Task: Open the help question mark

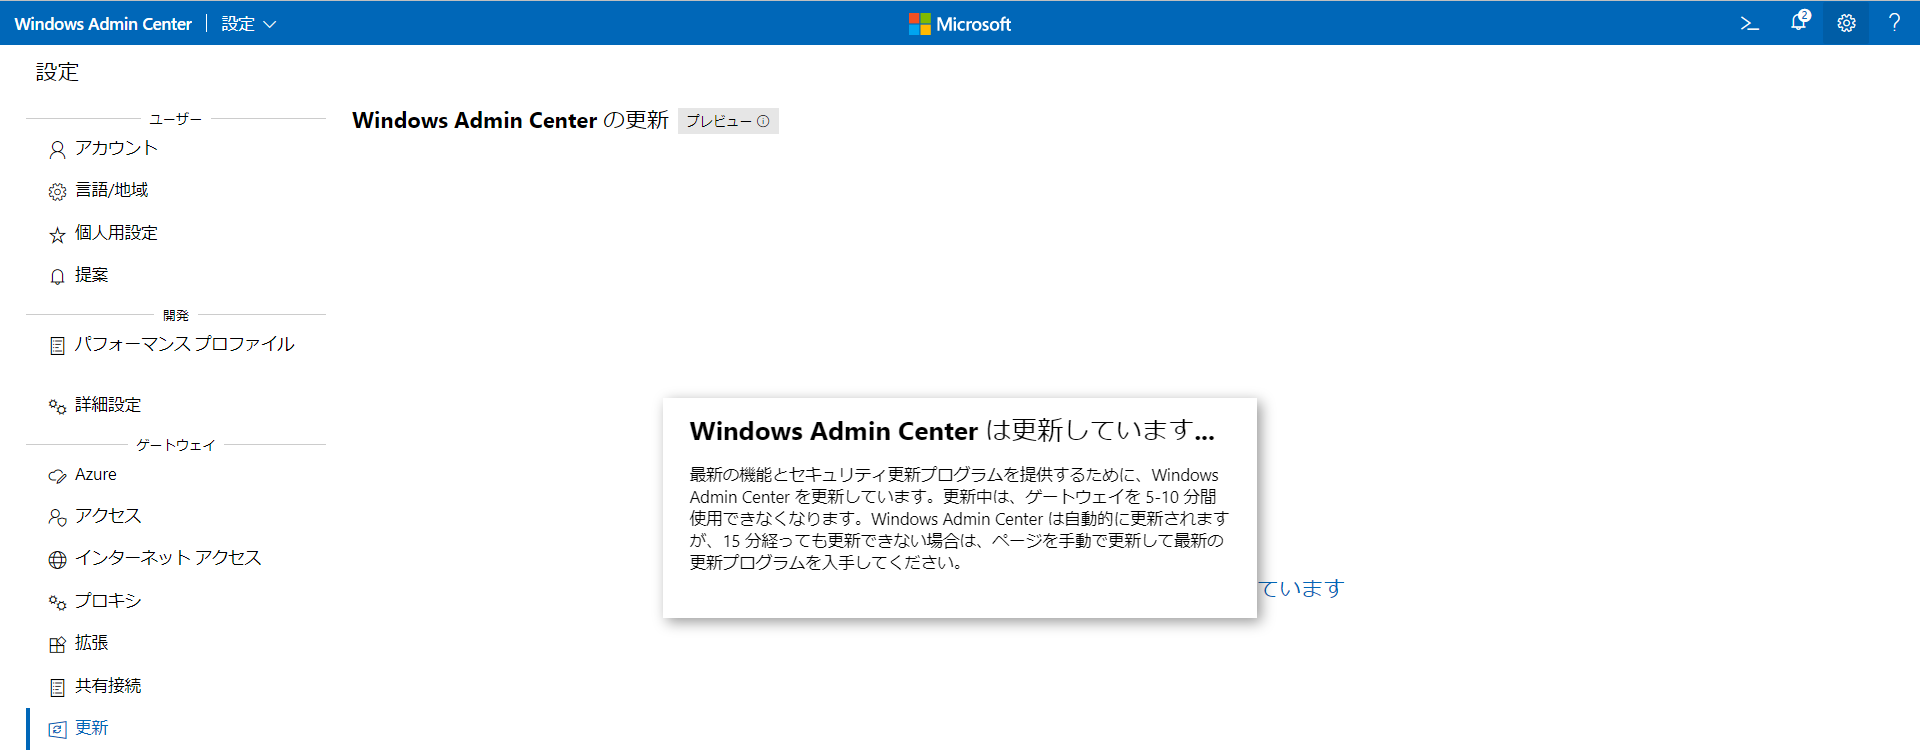Action: (1894, 23)
